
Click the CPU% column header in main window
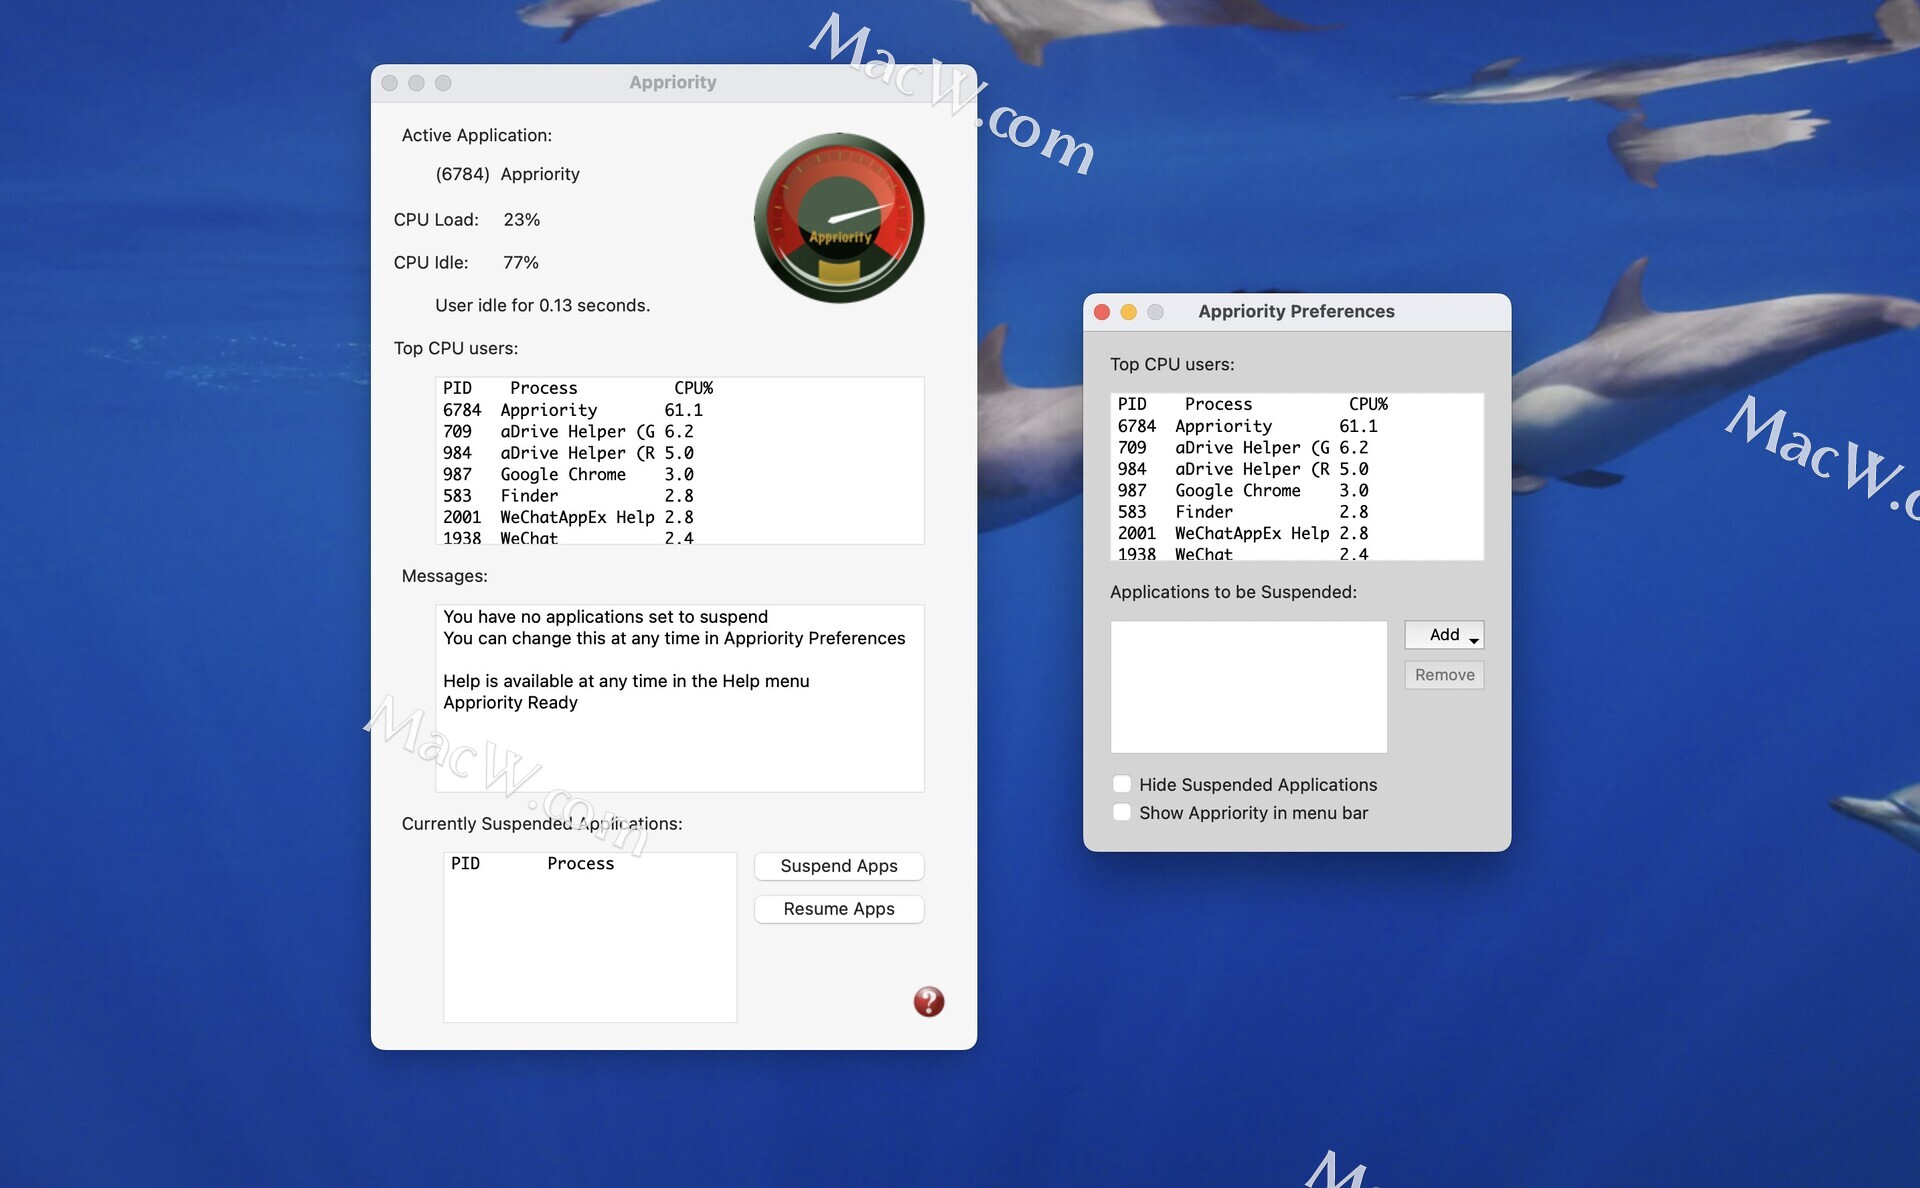[693, 388]
